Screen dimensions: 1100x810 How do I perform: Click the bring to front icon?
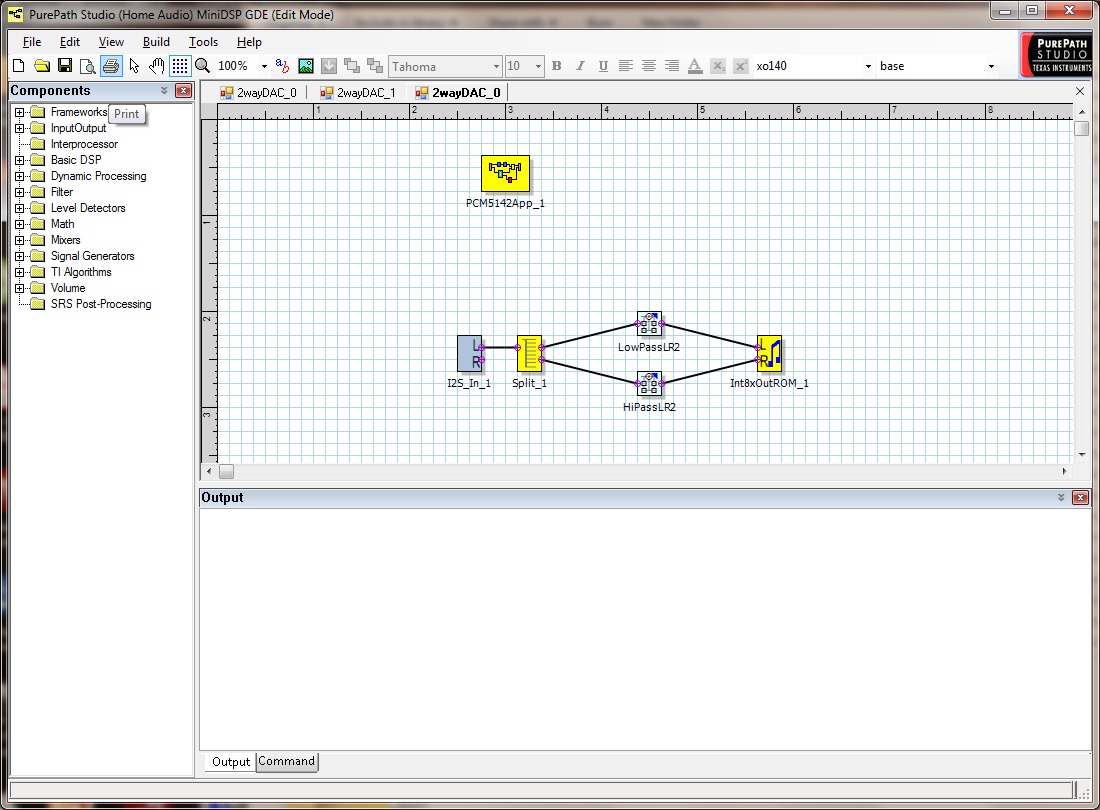pyautogui.click(x=352, y=66)
